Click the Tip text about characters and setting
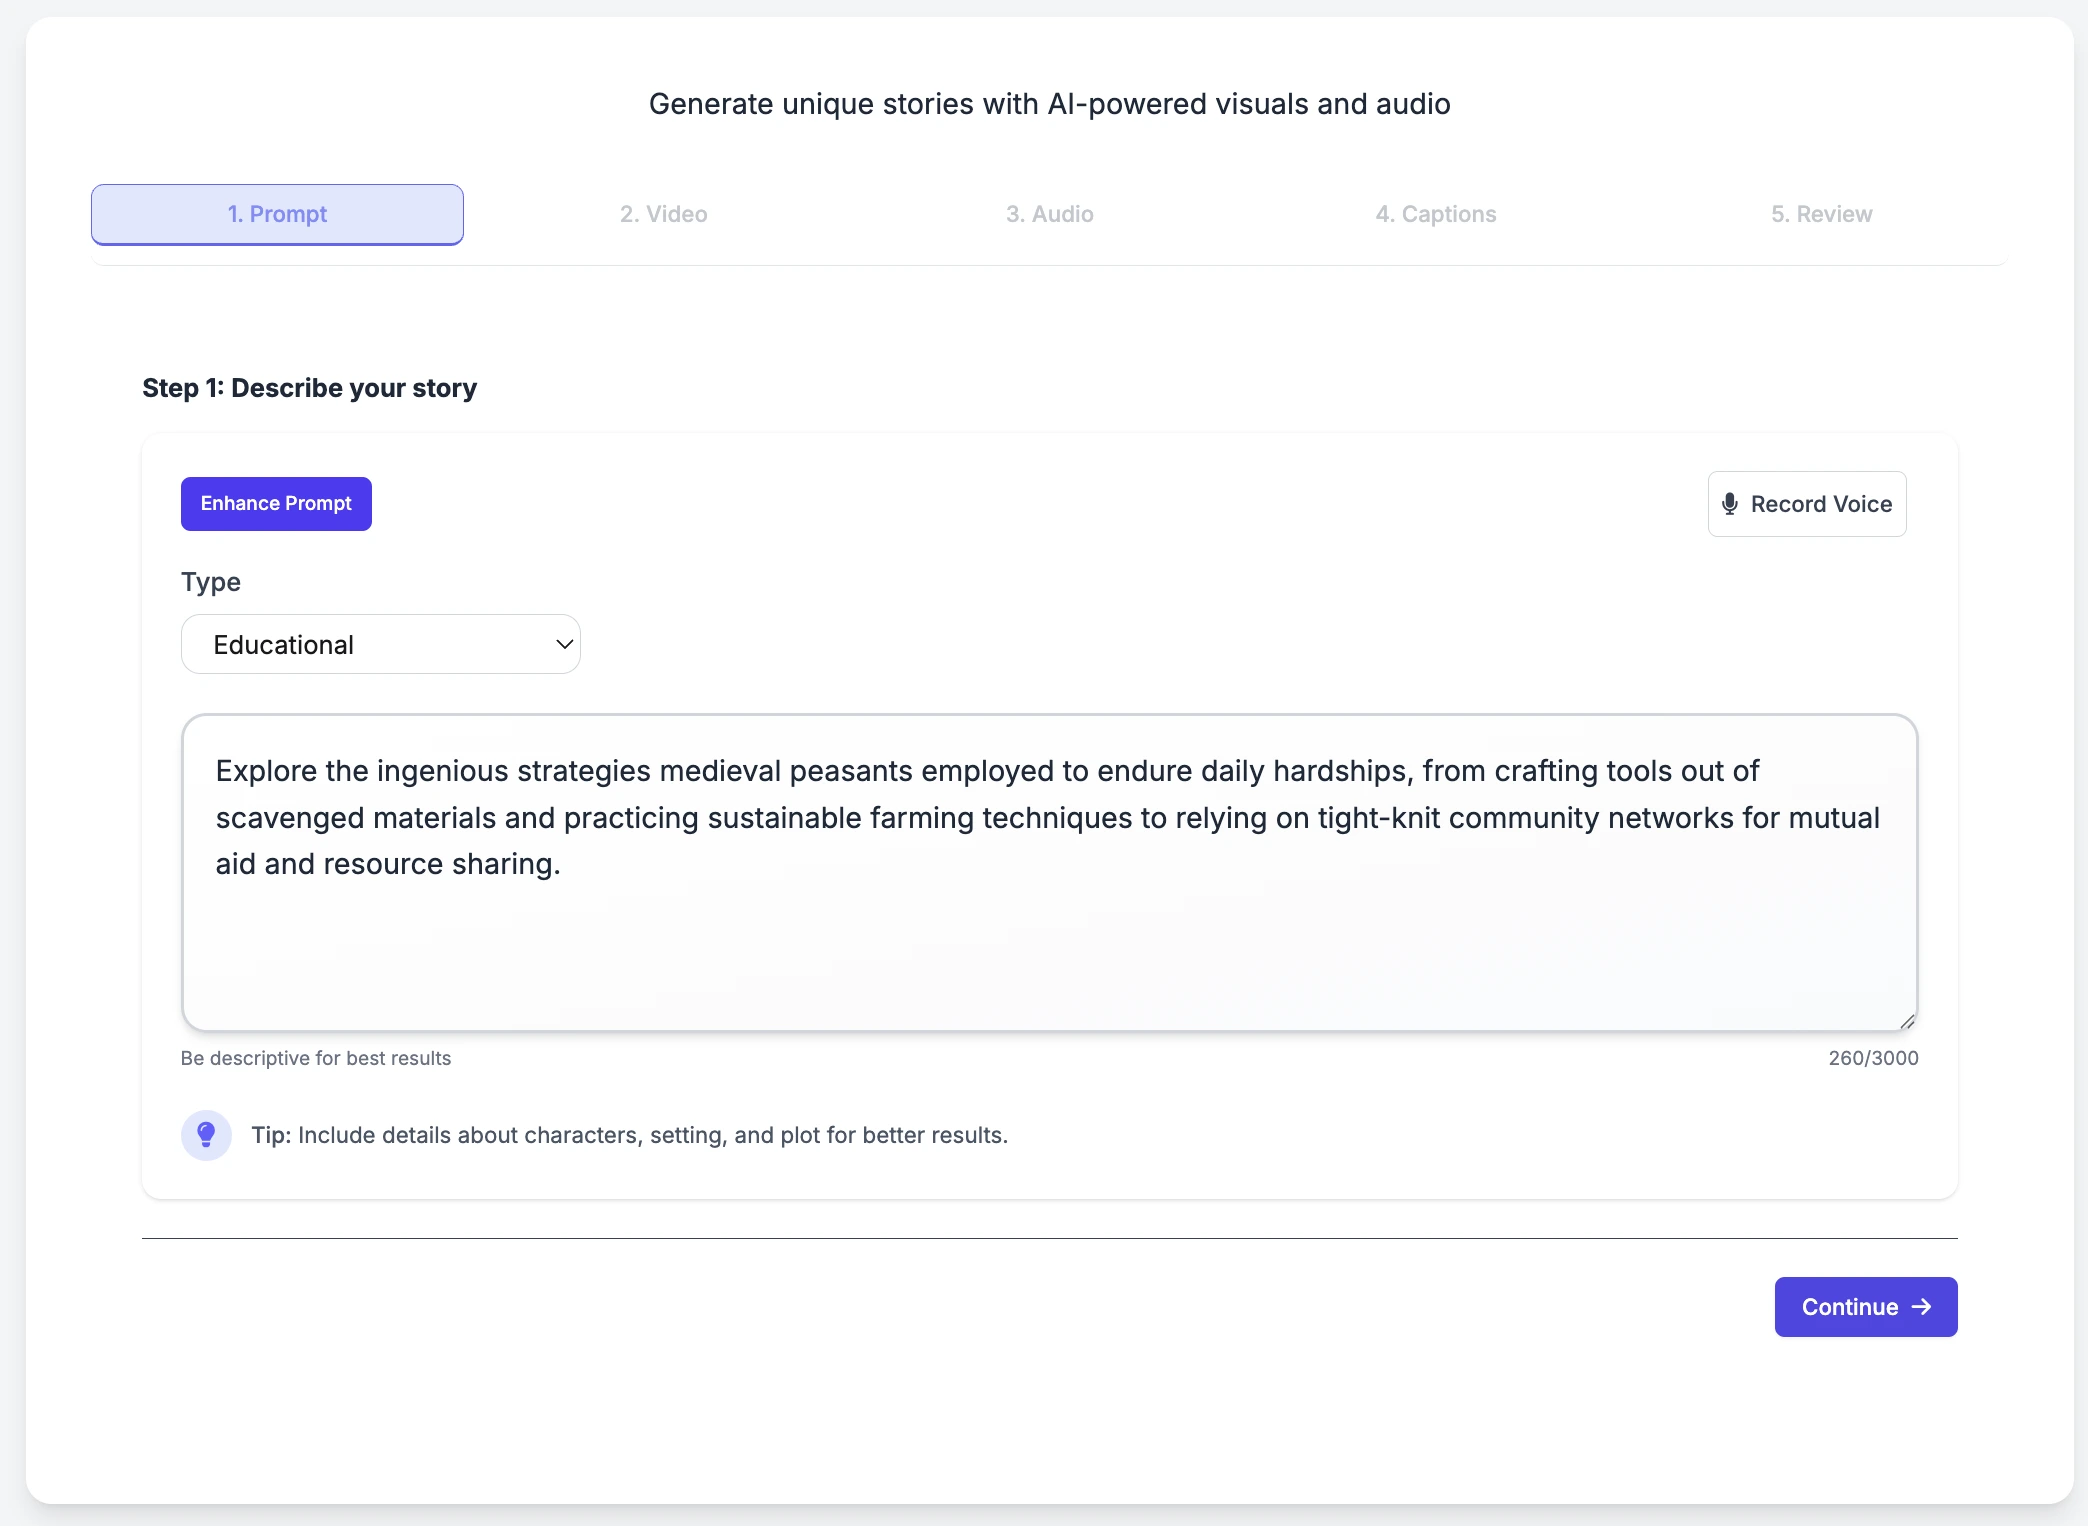The height and width of the screenshot is (1526, 2088). pos(629,1135)
